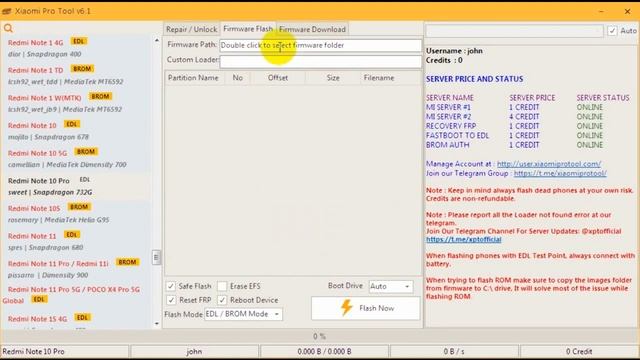
Task: Click the top right blank text field
Action: tap(514, 31)
